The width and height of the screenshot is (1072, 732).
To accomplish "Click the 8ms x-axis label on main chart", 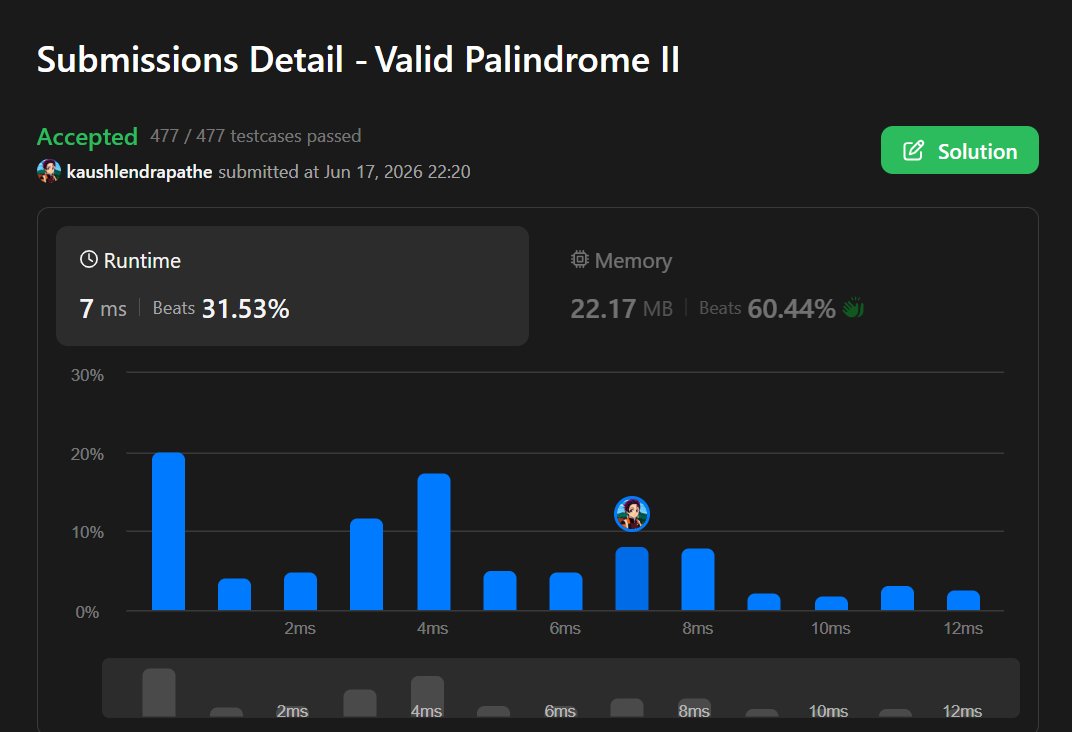I will pyautogui.click(x=697, y=628).
